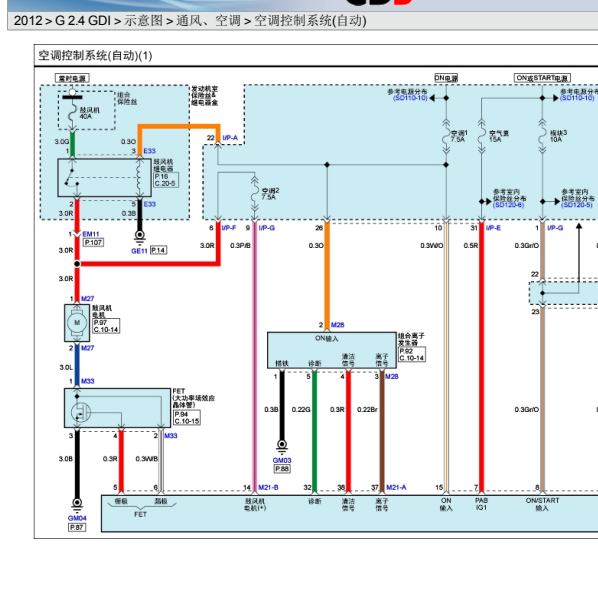Open the SD120-6 fuse distribution link
This screenshot has width=598, height=601.
click(x=508, y=205)
